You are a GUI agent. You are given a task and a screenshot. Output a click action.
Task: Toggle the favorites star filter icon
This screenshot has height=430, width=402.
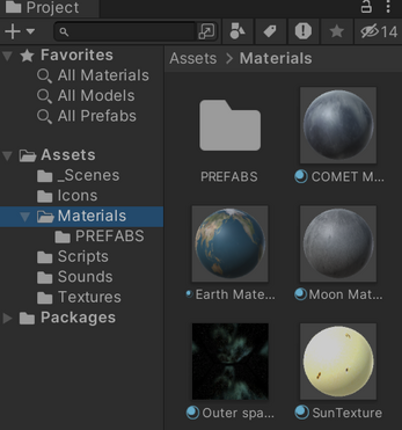pos(336,32)
